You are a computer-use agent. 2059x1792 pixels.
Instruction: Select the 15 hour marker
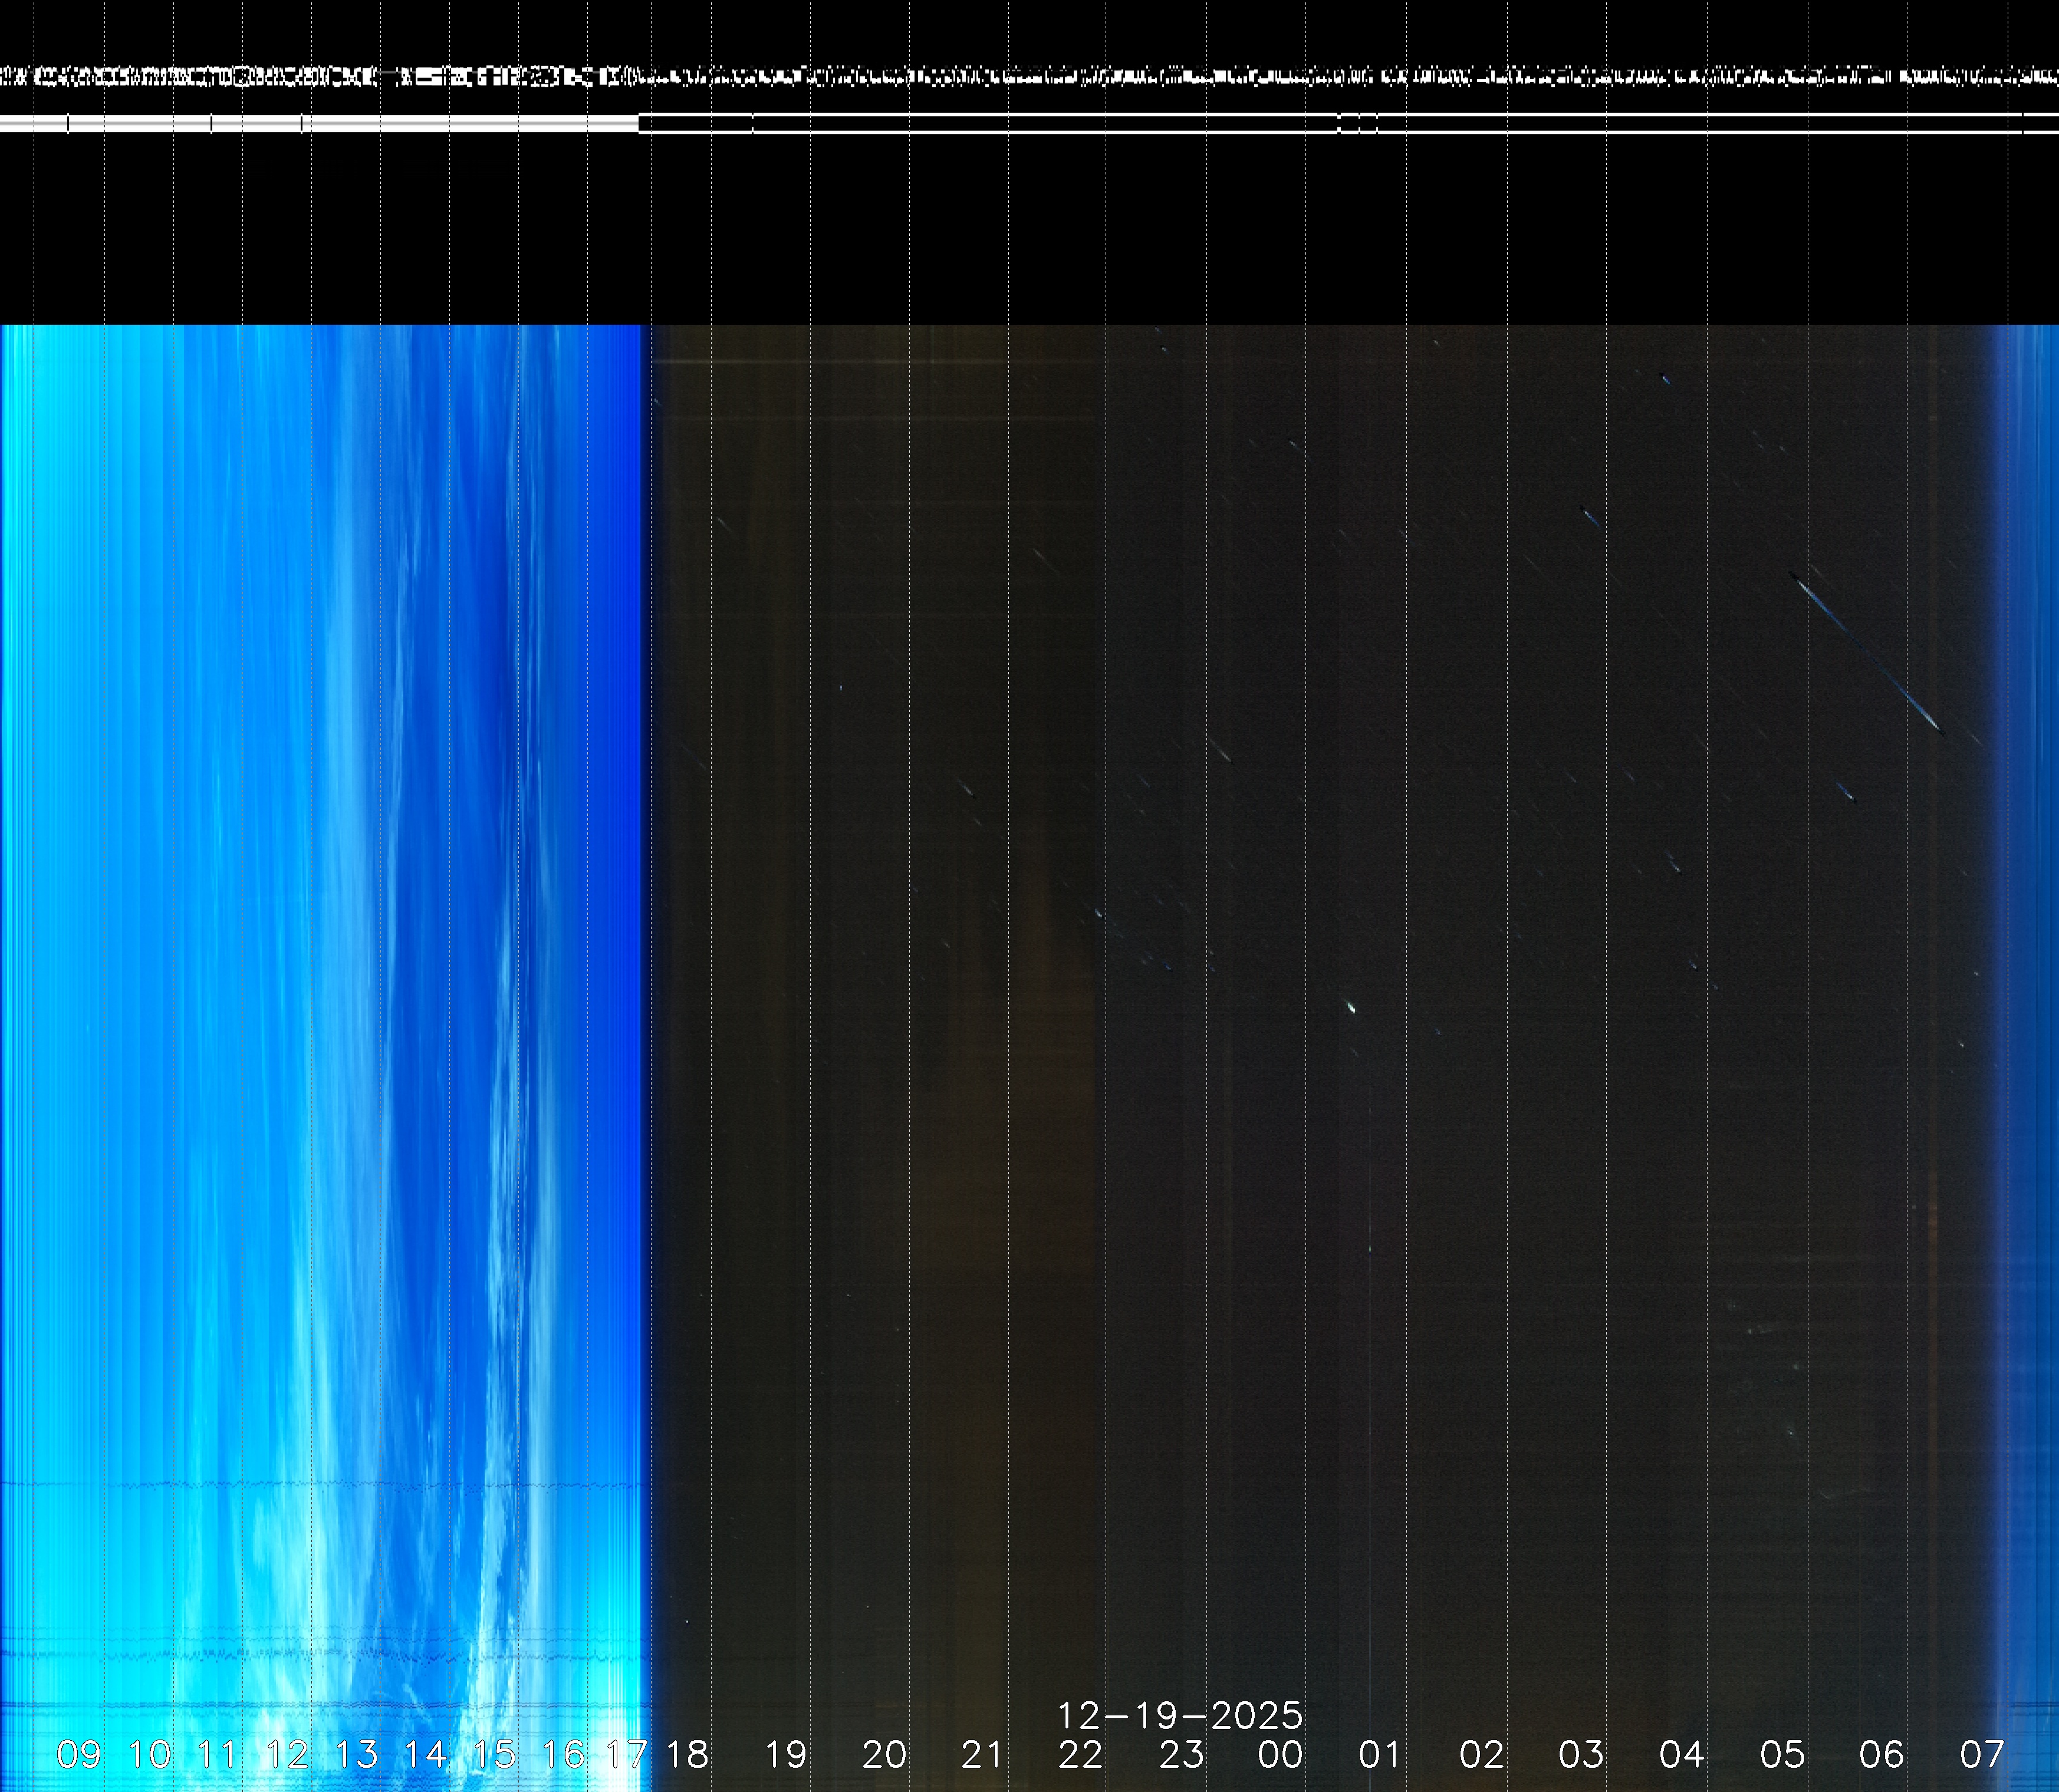(x=494, y=1754)
